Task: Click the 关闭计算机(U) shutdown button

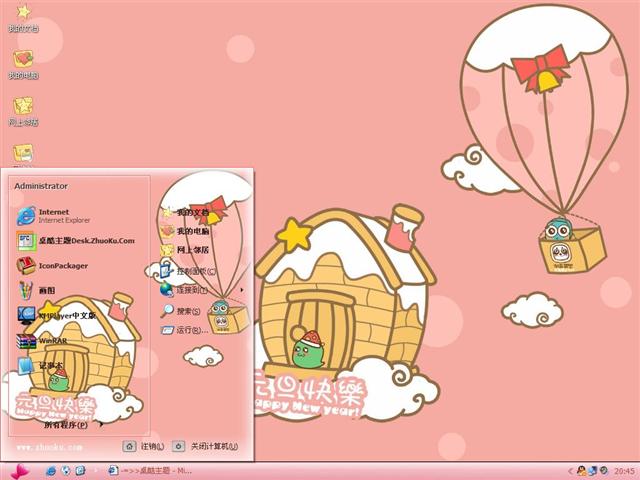Action: coord(205,447)
